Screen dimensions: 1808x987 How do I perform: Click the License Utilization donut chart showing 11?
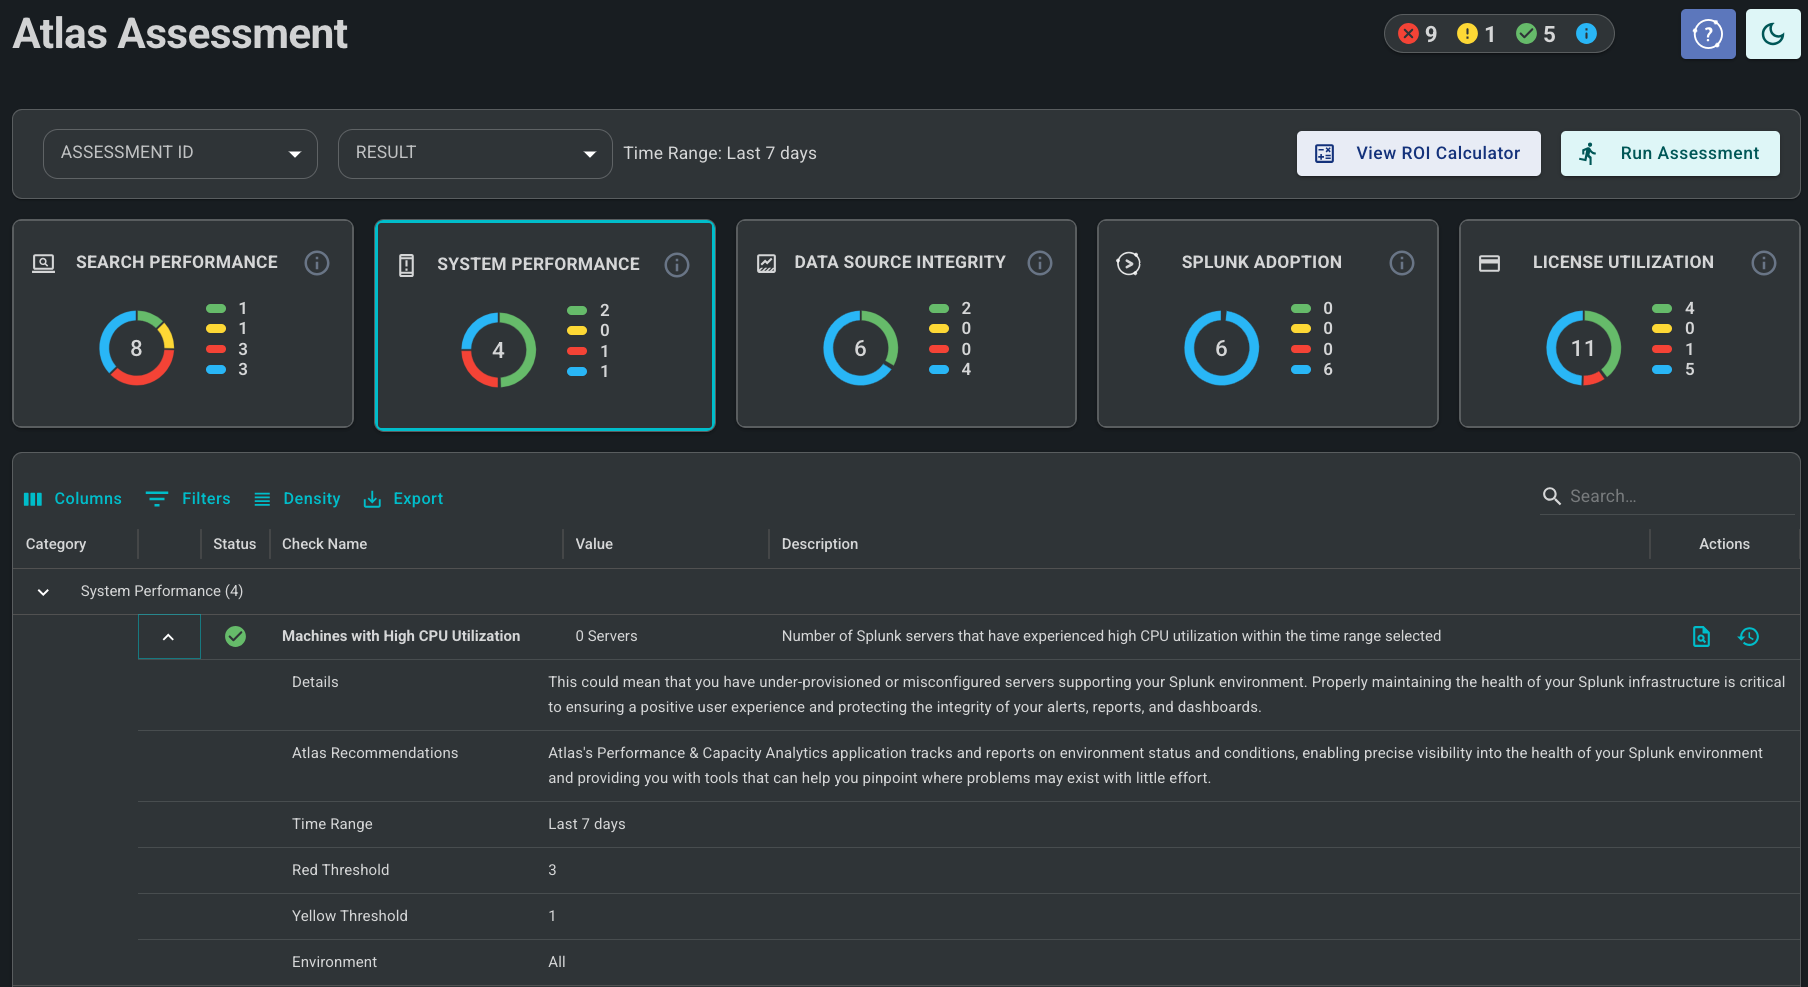pos(1583,348)
